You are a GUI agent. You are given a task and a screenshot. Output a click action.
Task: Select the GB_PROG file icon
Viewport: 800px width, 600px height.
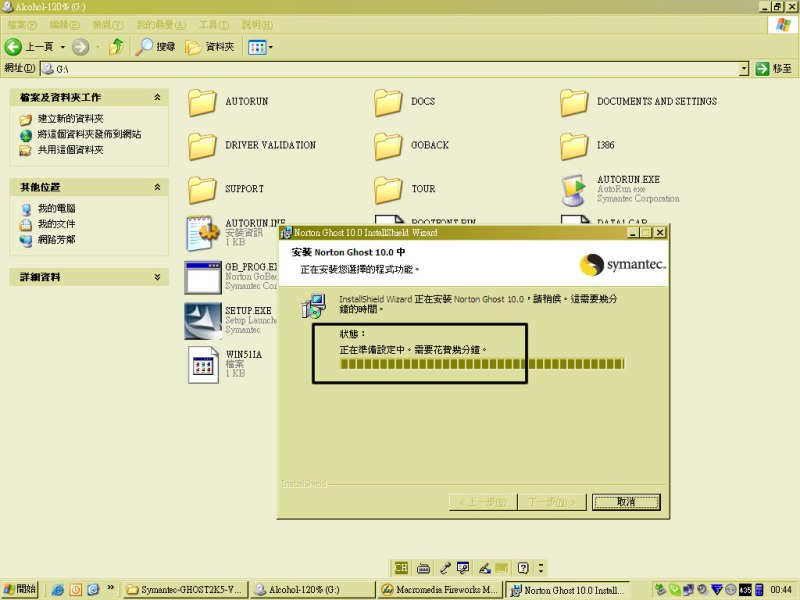[203, 277]
